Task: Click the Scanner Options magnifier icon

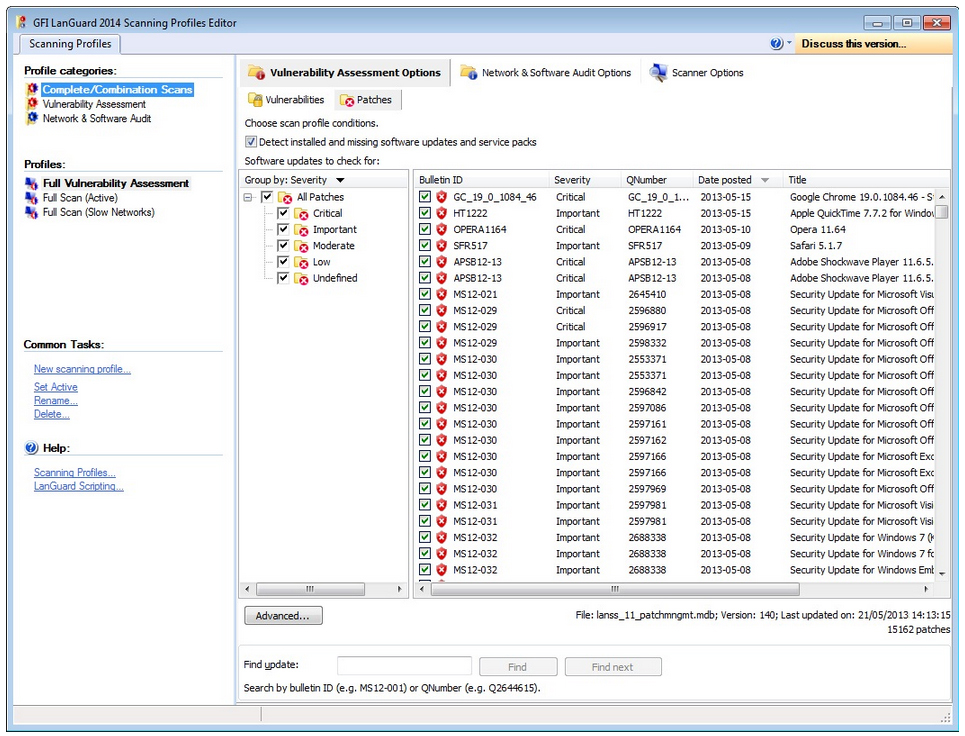Action: pyautogui.click(x=659, y=73)
